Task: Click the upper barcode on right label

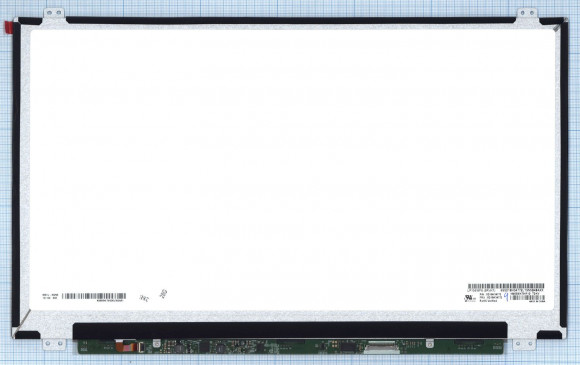Action: [x=506, y=286]
